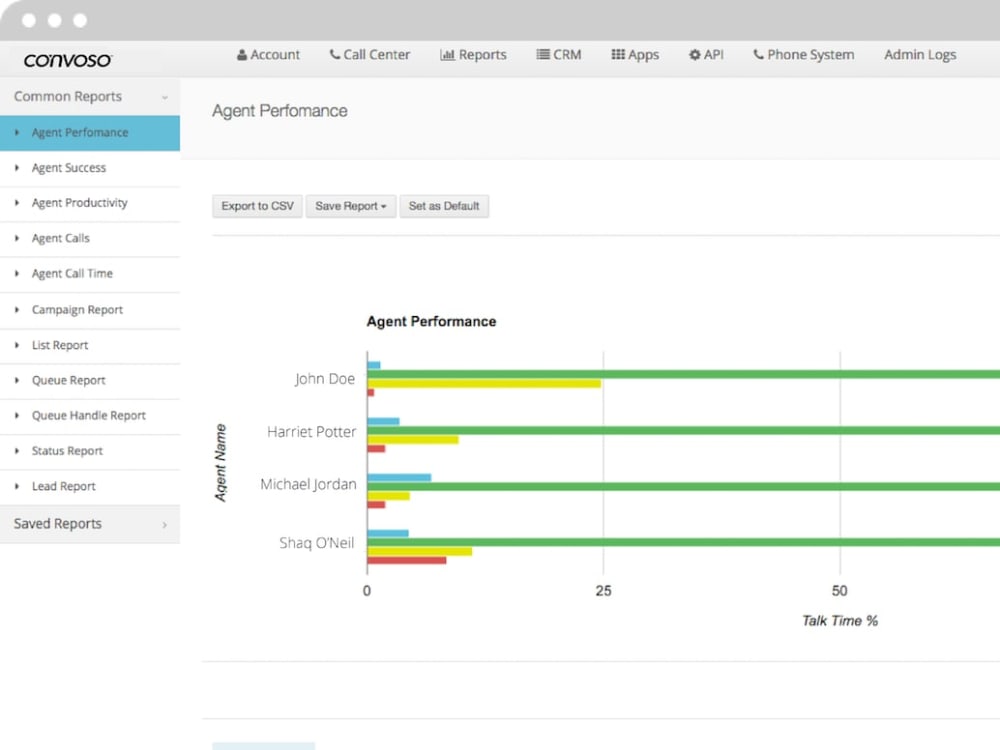The height and width of the screenshot is (750, 1000).
Task: Open Lead Report
Action: click(90, 487)
